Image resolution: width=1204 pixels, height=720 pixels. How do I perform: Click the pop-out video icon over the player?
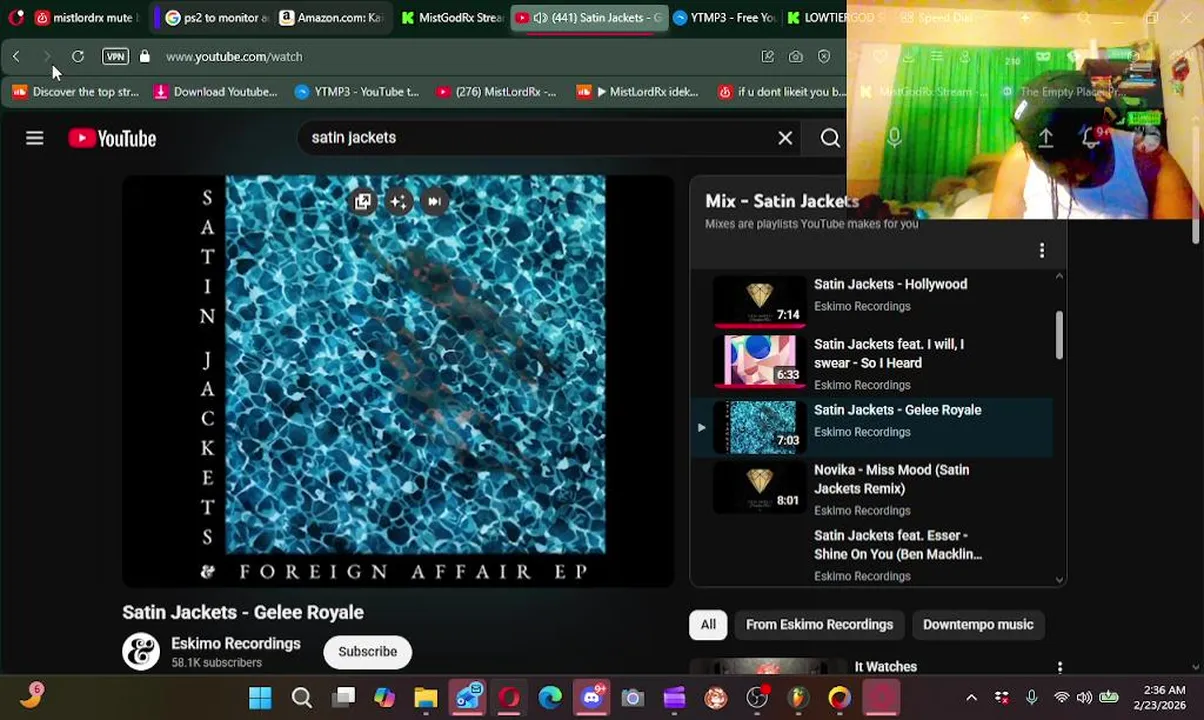click(363, 202)
